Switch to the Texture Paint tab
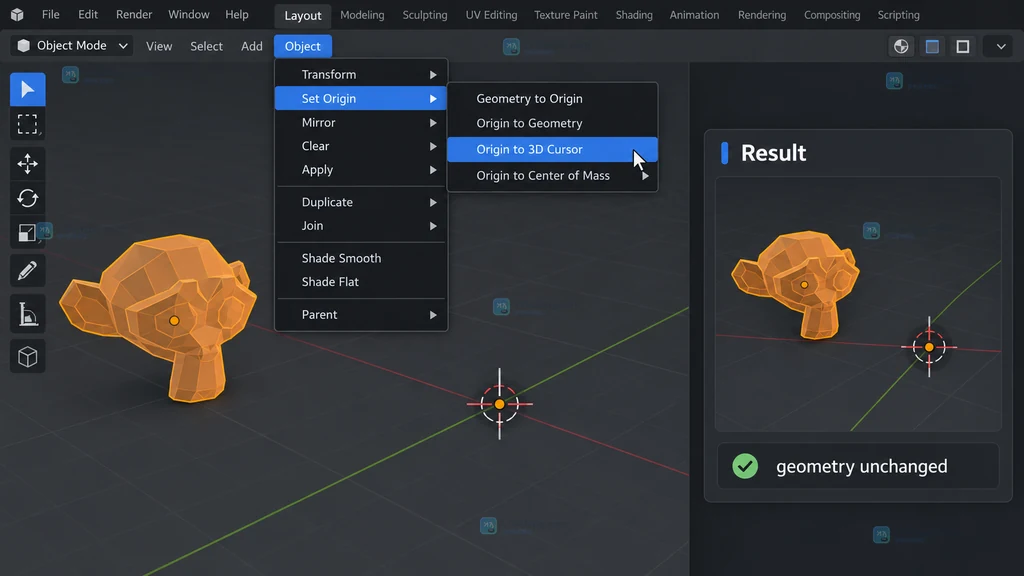The width and height of the screenshot is (1024, 576). click(x=566, y=15)
